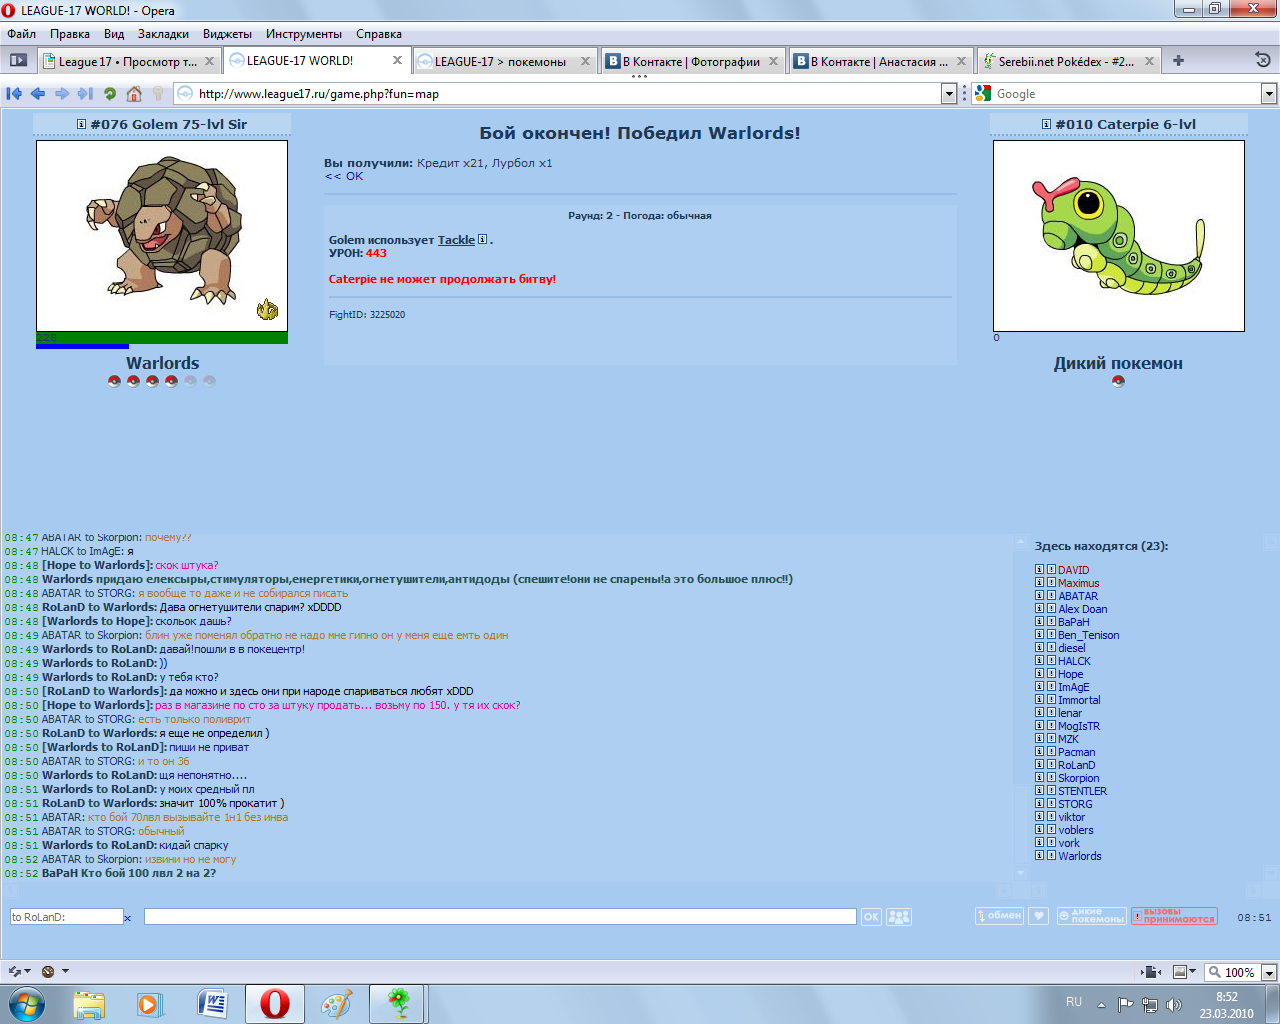Image resolution: width=1280 pixels, height=1024 pixels.
Task: Click into the chat message input field
Action: pyautogui.click(x=500, y=916)
